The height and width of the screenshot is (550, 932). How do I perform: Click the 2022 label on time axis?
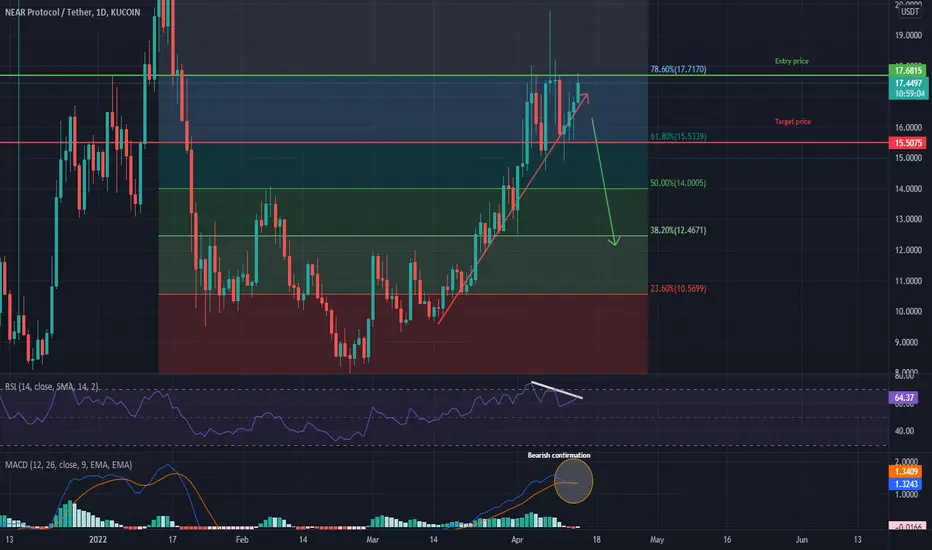pyautogui.click(x=97, y=539)
